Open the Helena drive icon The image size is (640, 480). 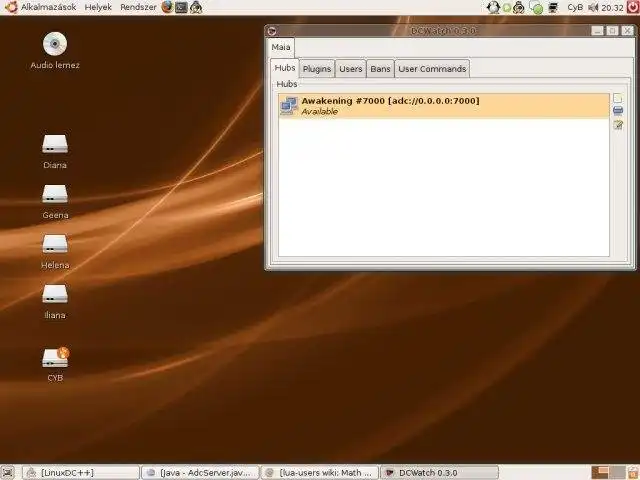pyautogui.click(x=55, y=244)
